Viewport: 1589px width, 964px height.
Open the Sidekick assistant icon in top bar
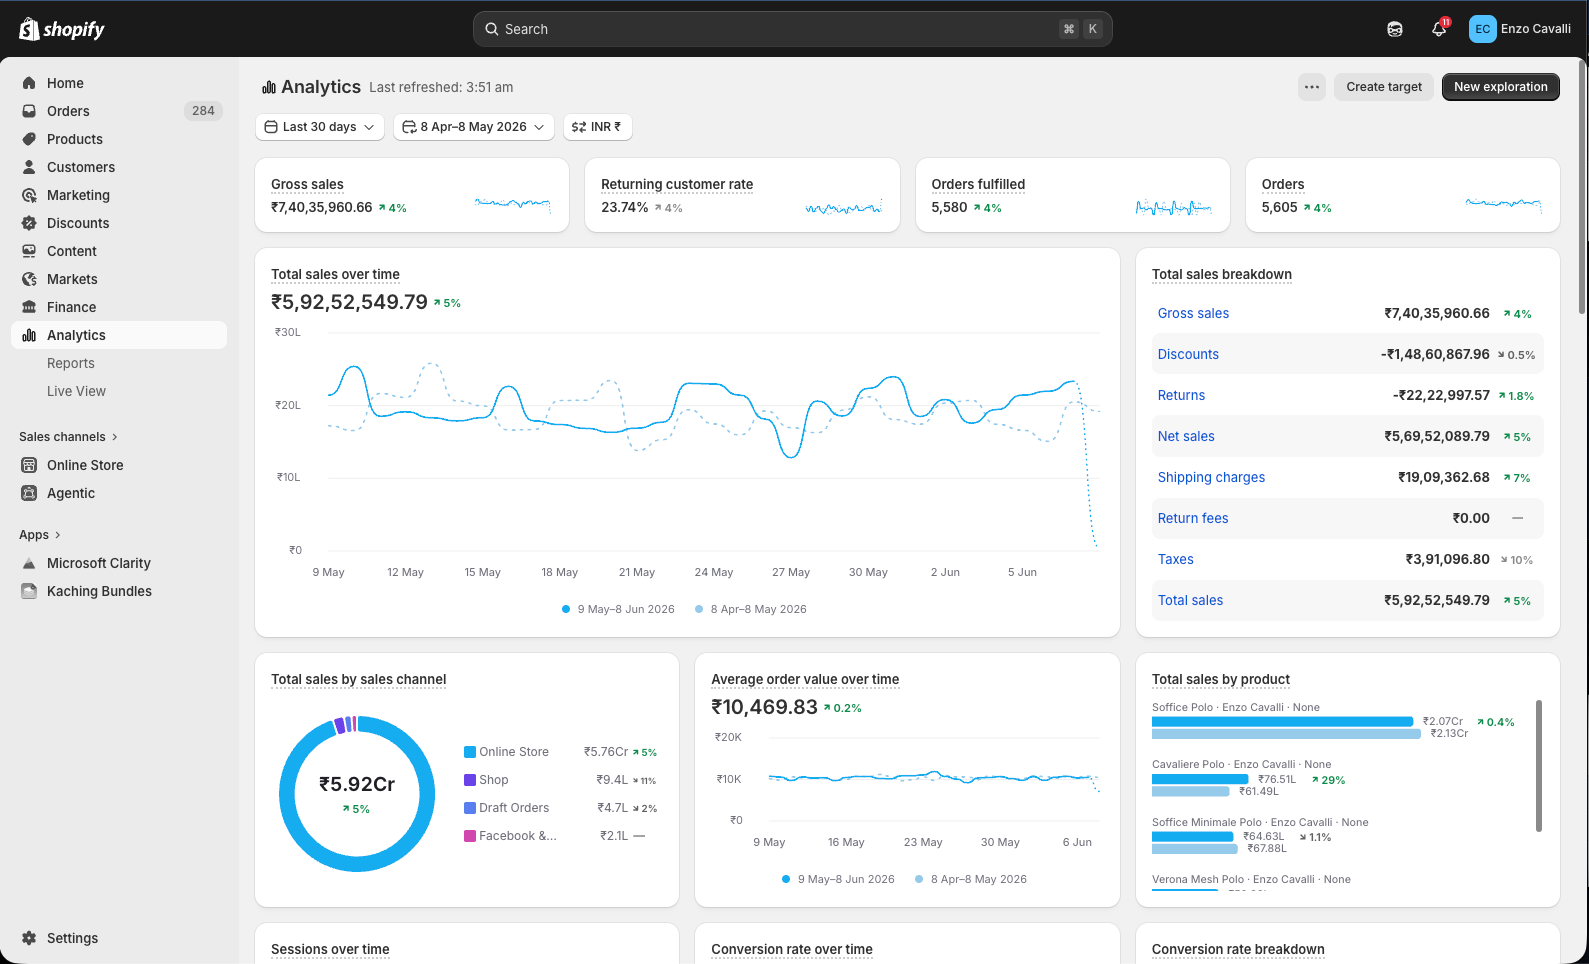pos(1395,29)
